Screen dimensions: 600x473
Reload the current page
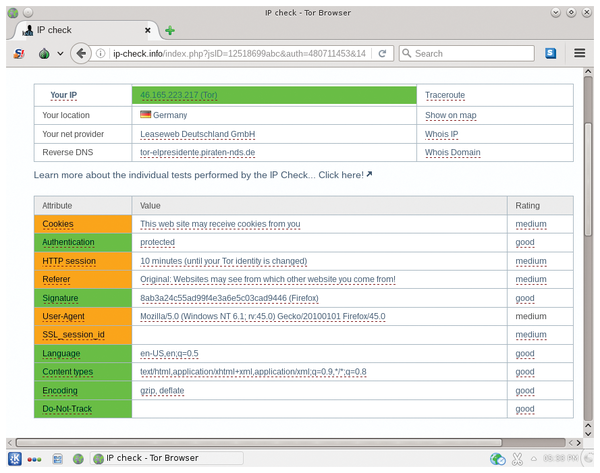[382, 54]
